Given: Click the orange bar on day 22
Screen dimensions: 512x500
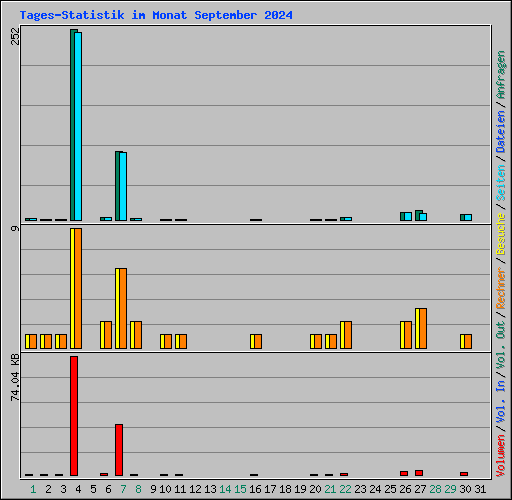Looking at the screenshot, I should pyautogui.click(x=348, y=335).
